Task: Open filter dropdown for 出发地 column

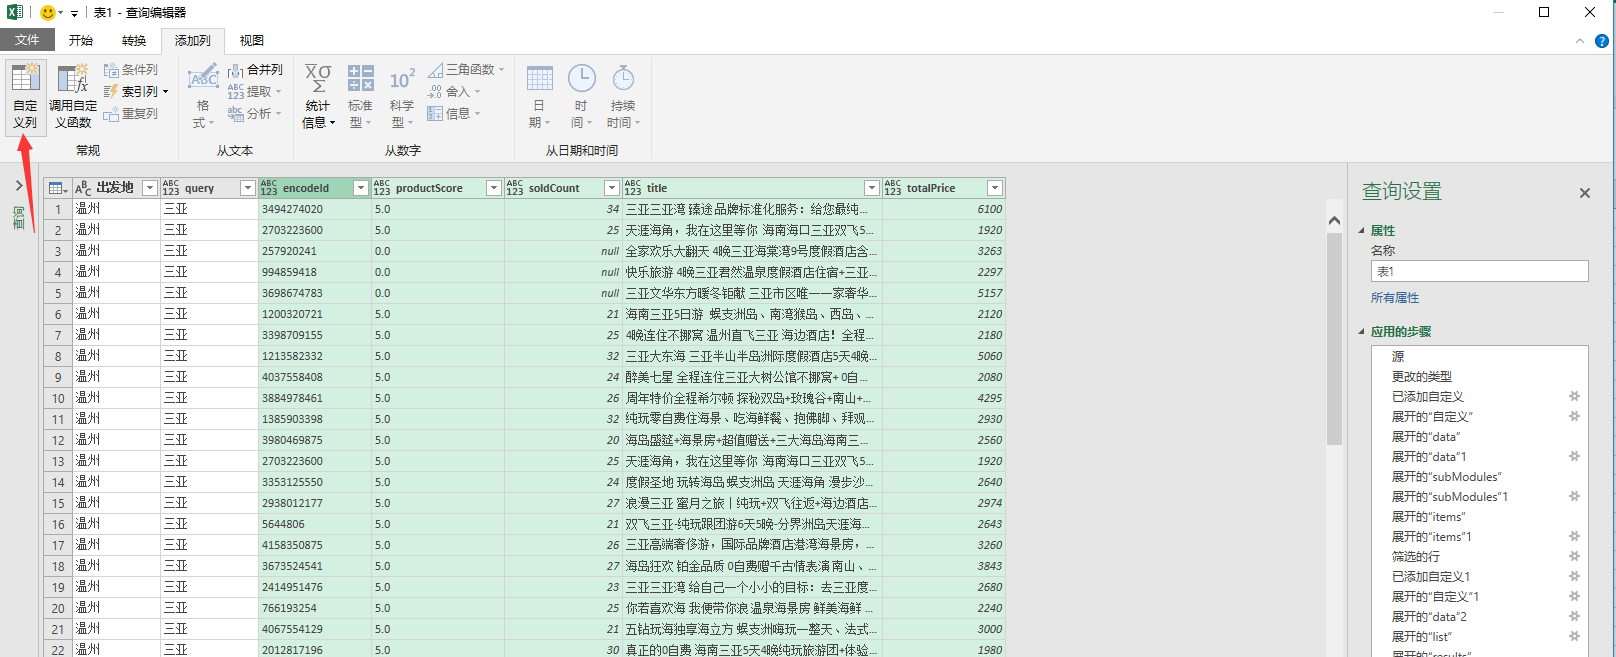Action: pyautogui.click(x=150, y=188)
